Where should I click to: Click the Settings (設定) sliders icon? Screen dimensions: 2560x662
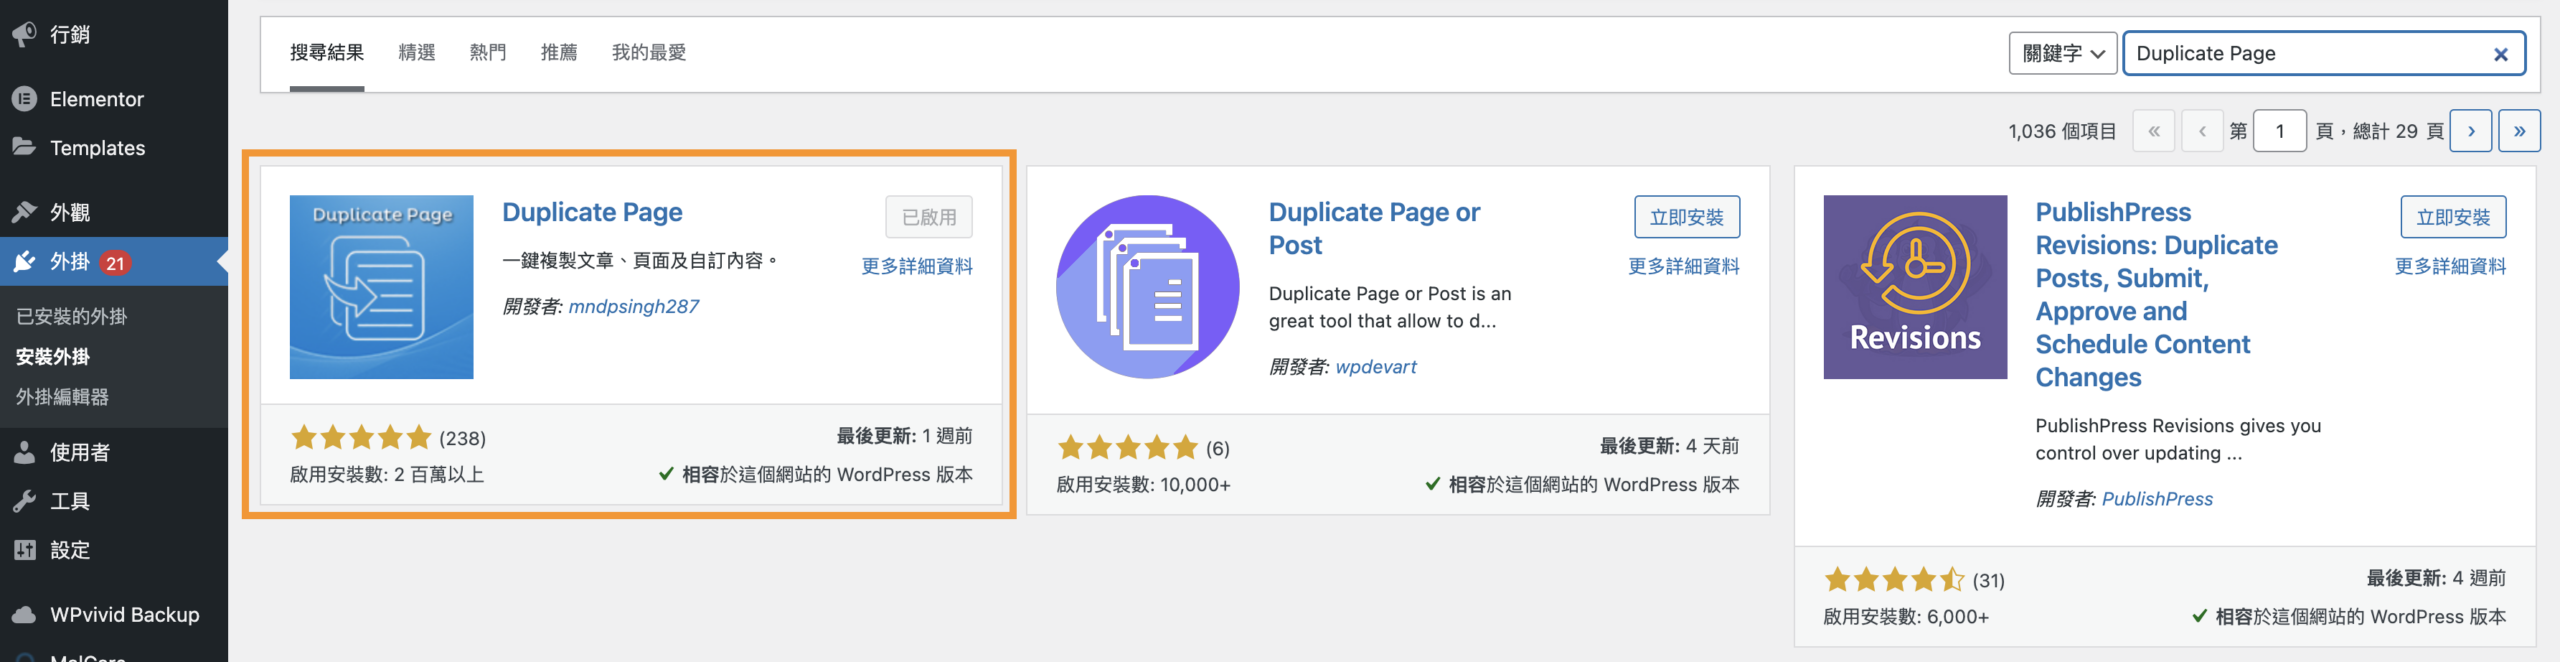24,550
